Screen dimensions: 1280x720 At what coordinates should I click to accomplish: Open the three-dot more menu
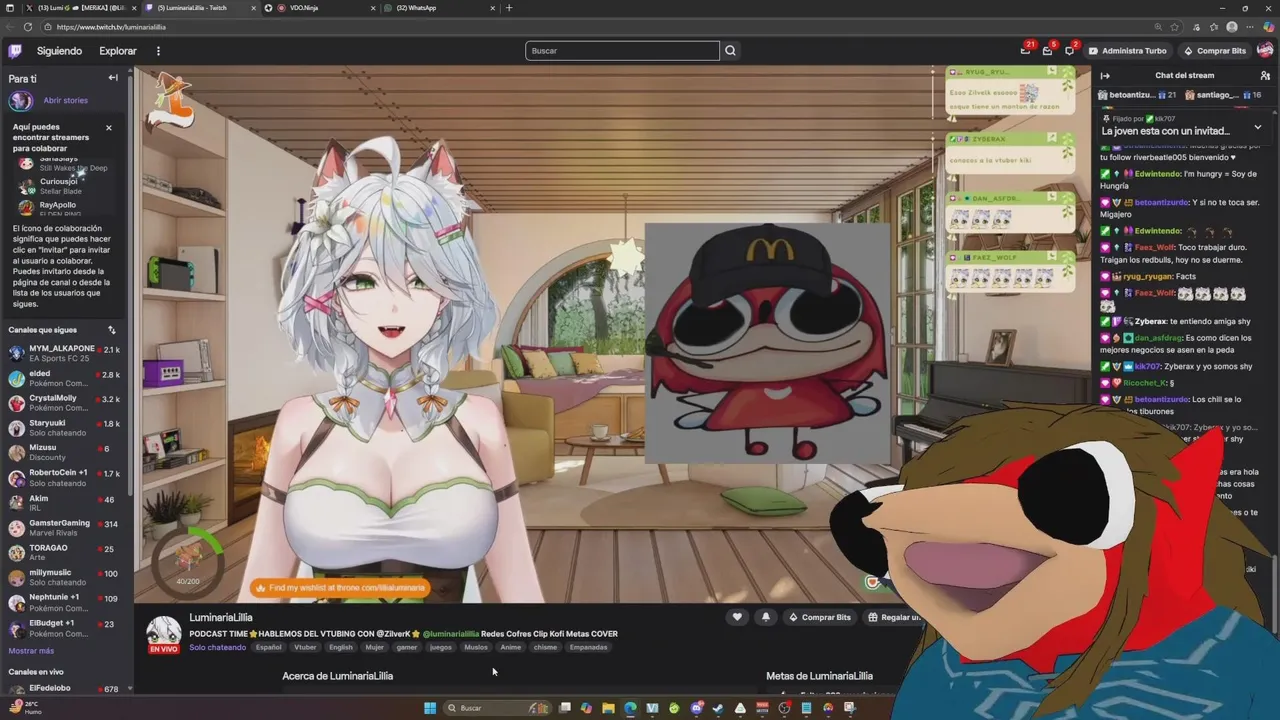point(158,51)
